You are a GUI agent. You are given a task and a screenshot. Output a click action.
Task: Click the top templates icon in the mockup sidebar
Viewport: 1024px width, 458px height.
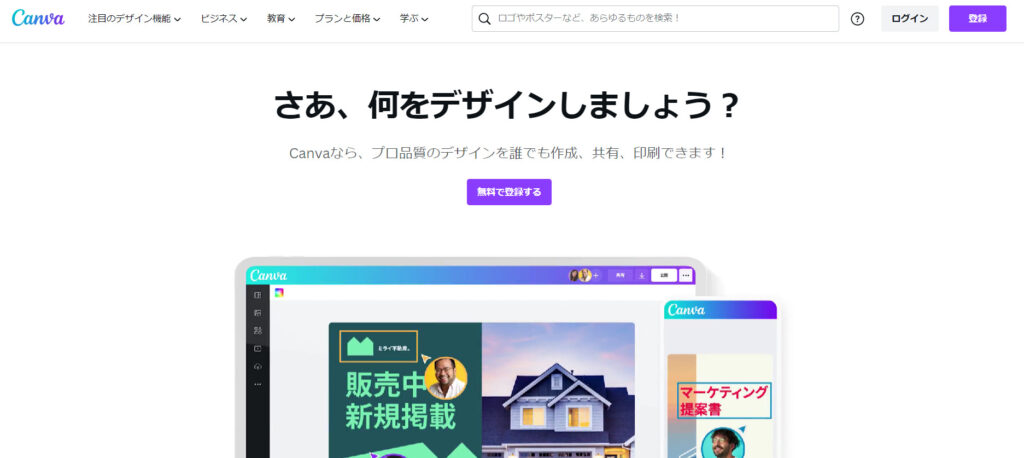(257, 295)
